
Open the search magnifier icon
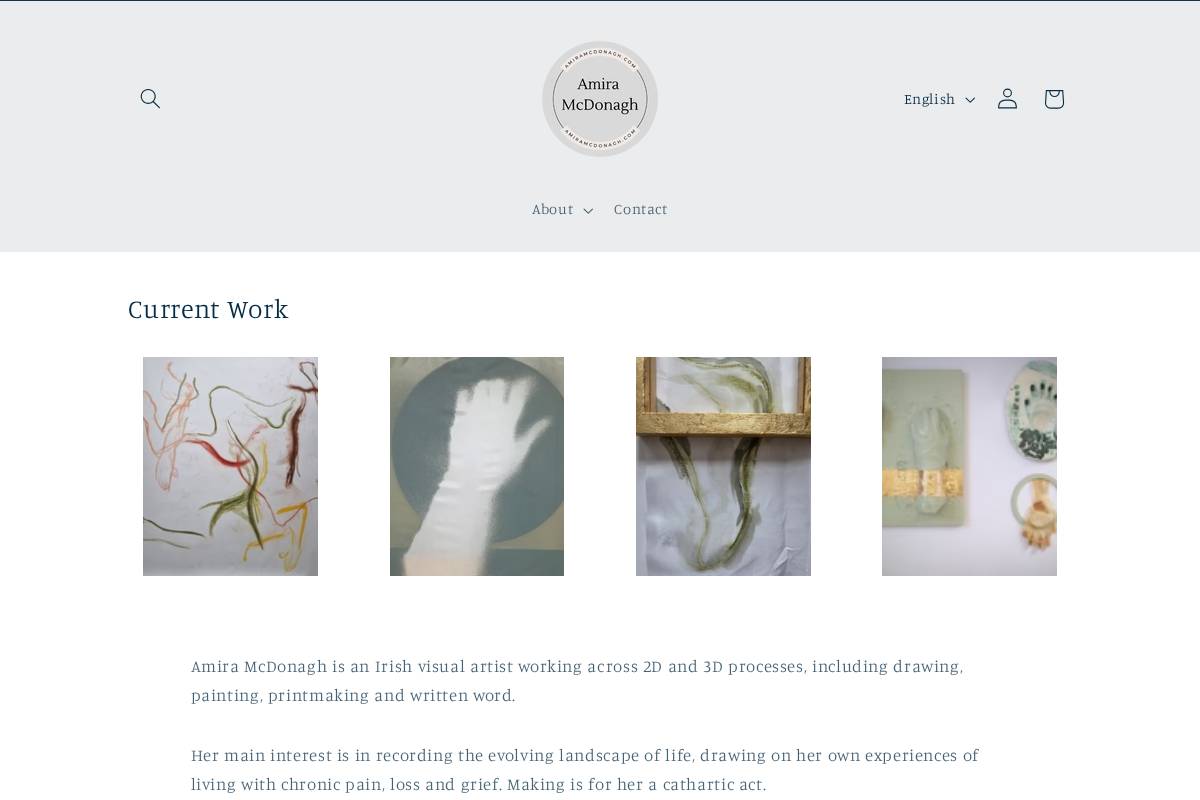click(150, 98)
